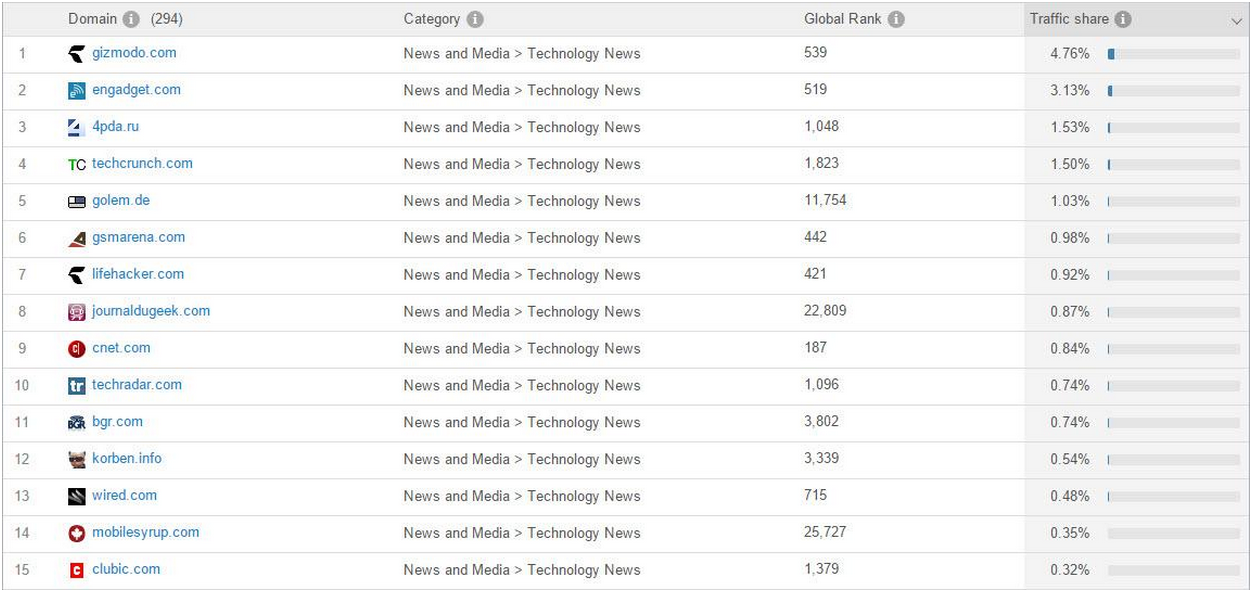This screenshot has width=1250, height=590.
Task: Click row number 15
Action: (22, 570)
